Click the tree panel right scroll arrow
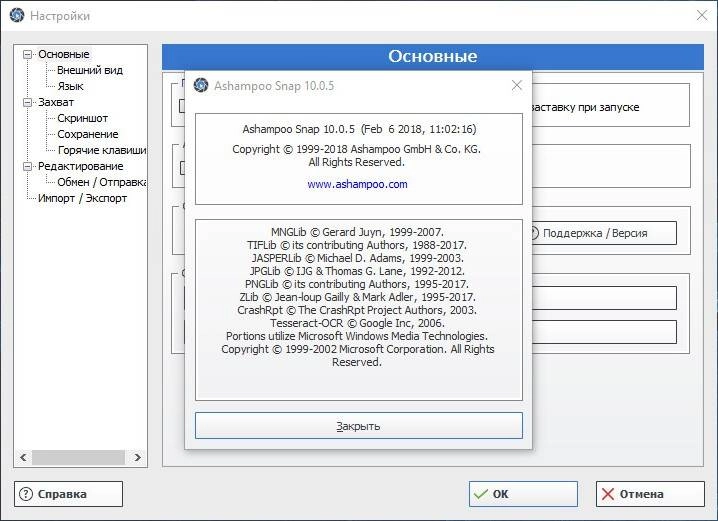The height and width of the screenshot is (521, 718). click(x=137, y=457)
